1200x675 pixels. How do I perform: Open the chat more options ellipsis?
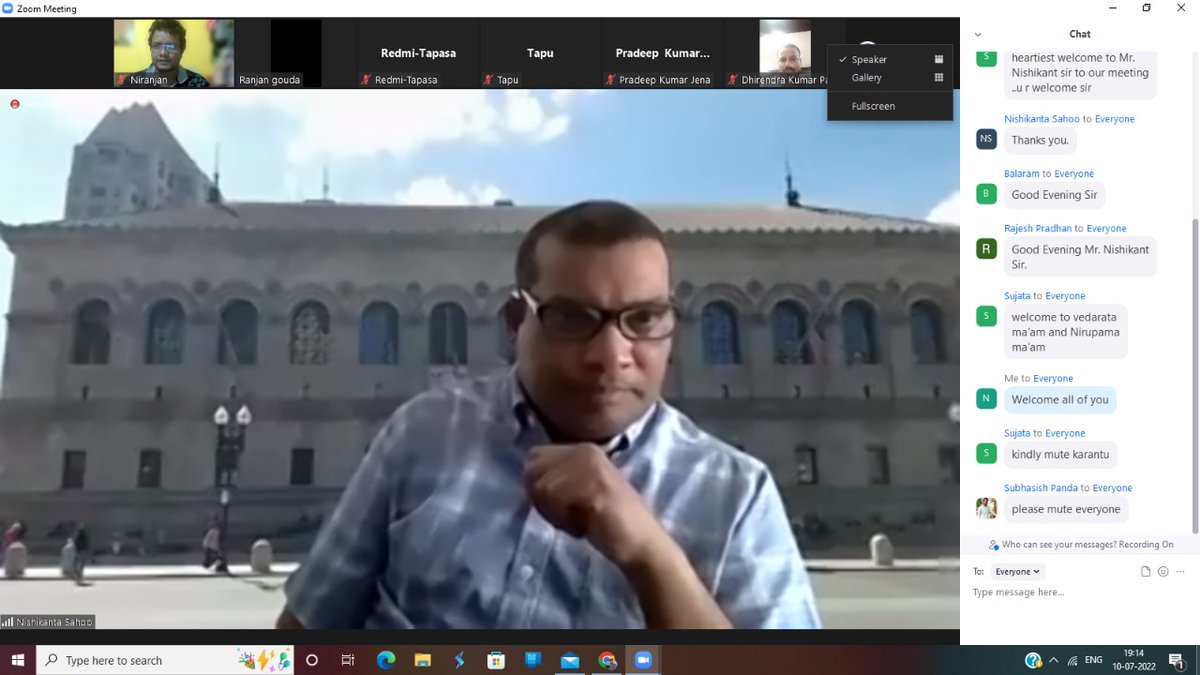pos(1179,571)
